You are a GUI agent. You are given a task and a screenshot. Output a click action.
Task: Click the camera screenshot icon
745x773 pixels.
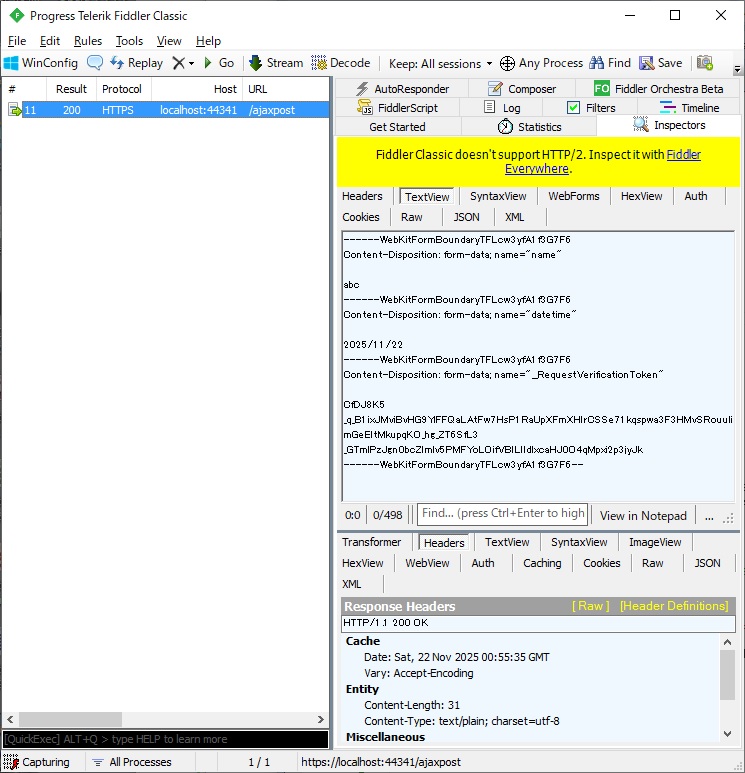[705, 63]
